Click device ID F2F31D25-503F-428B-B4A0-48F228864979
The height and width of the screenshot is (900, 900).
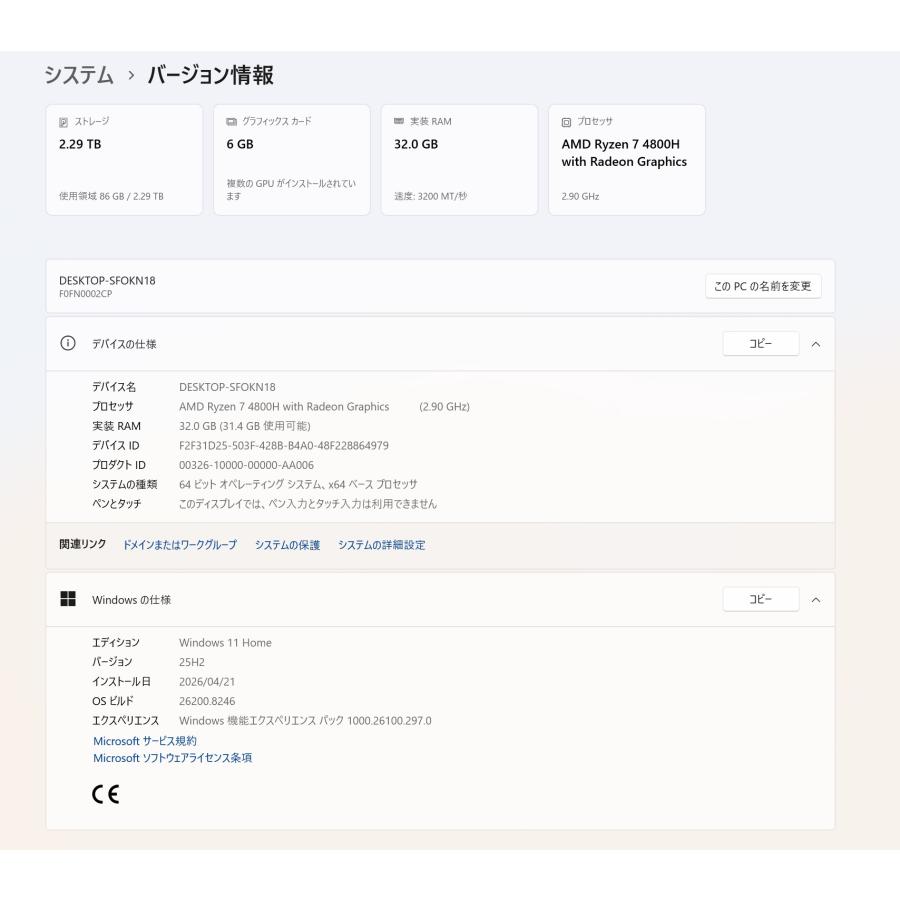coord(284,445)
